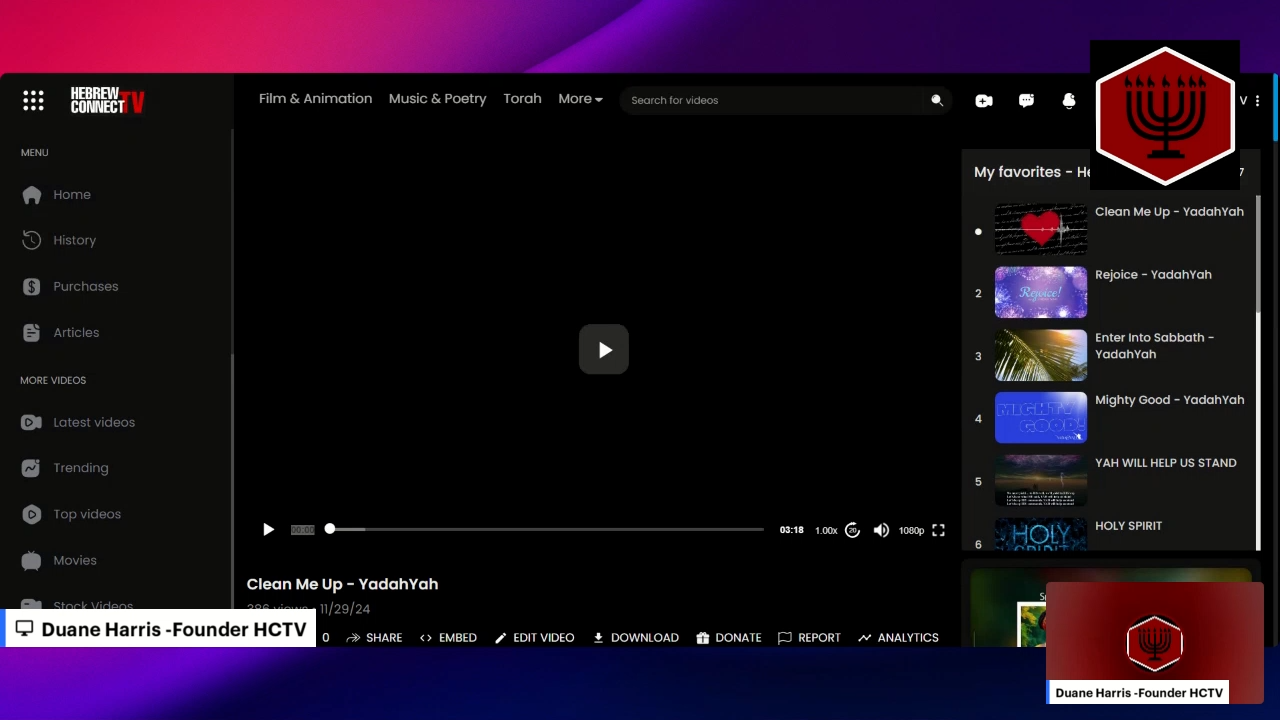The height and width of the screenshot is (720, 1280).
Task: Click 'Rejoice - YadahYah' playlist title
Action: pyautogui.click(x=1153, y=274)
